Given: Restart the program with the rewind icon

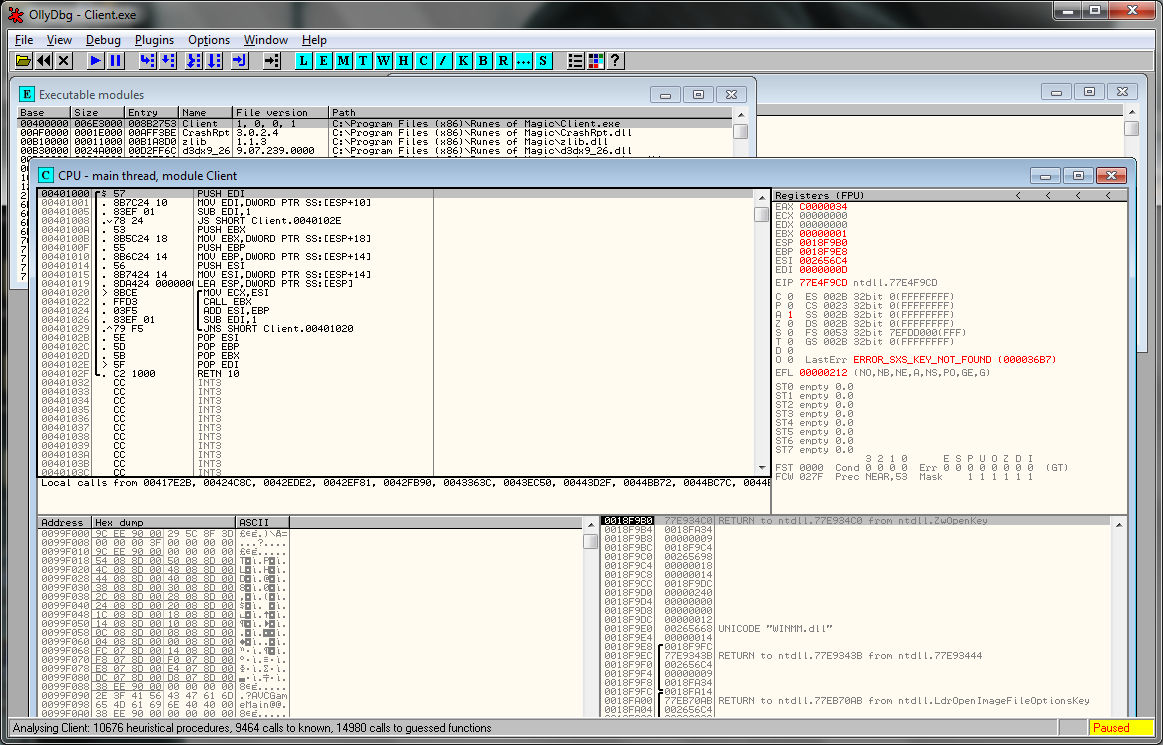Looking at the screenshot, I should coord(44,61).
